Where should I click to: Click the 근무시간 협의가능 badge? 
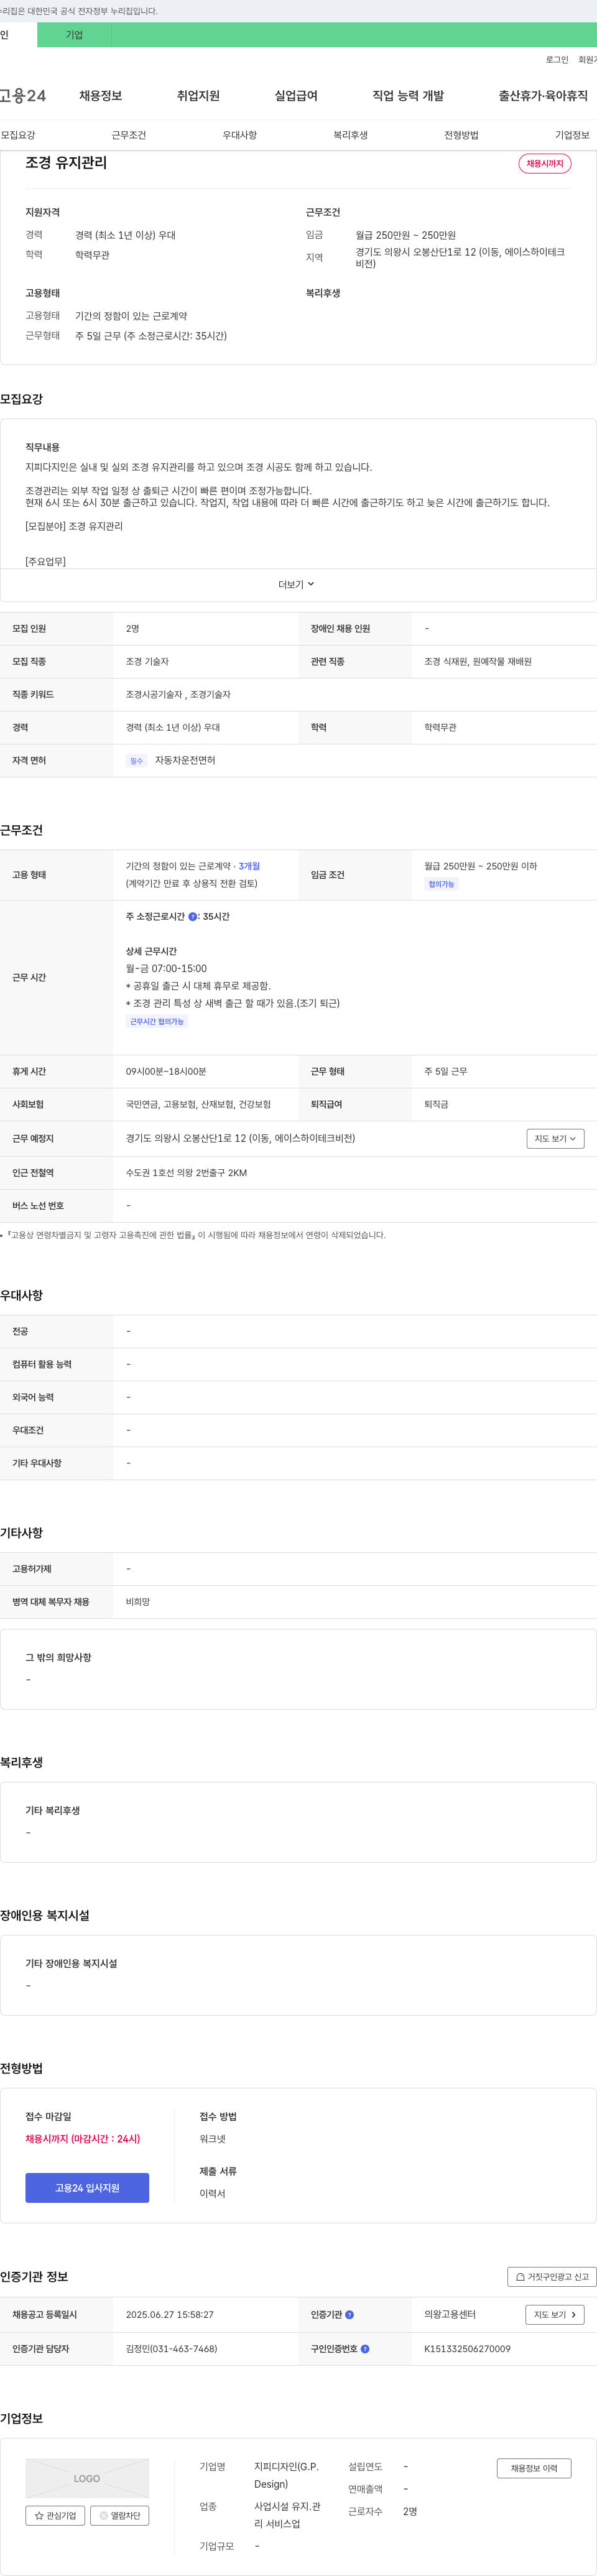157,1022
